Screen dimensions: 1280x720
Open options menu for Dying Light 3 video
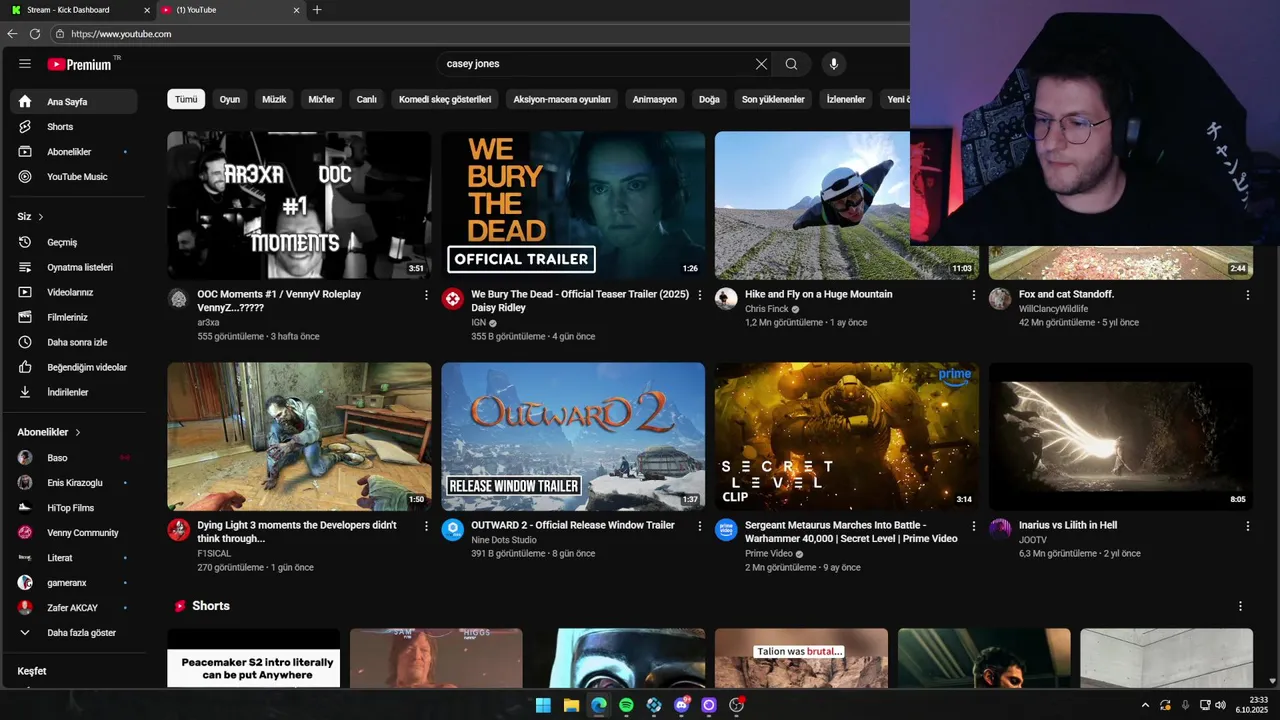426,526
